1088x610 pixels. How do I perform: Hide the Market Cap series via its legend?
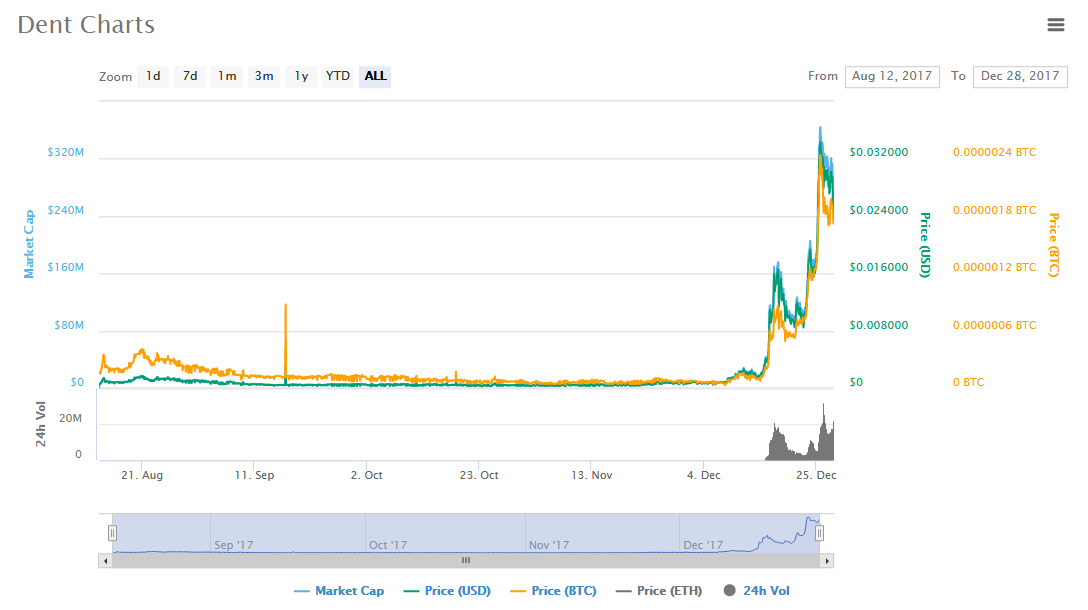click(x=339, y=590)
